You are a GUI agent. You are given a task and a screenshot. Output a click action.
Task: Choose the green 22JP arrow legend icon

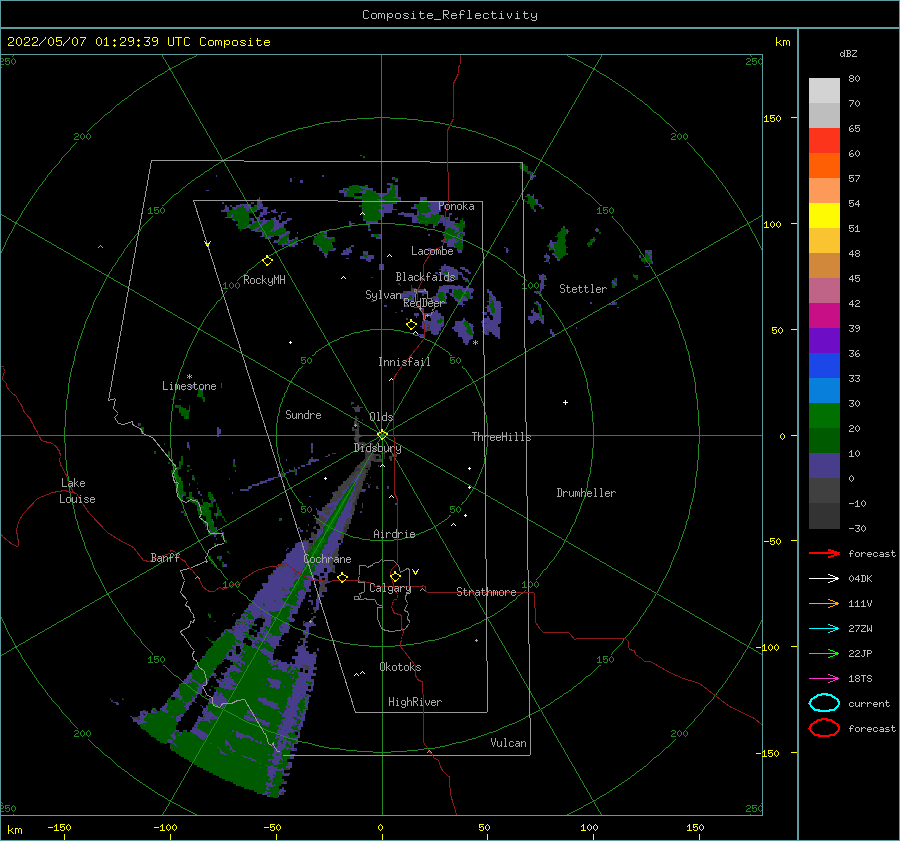coord(824,653)
